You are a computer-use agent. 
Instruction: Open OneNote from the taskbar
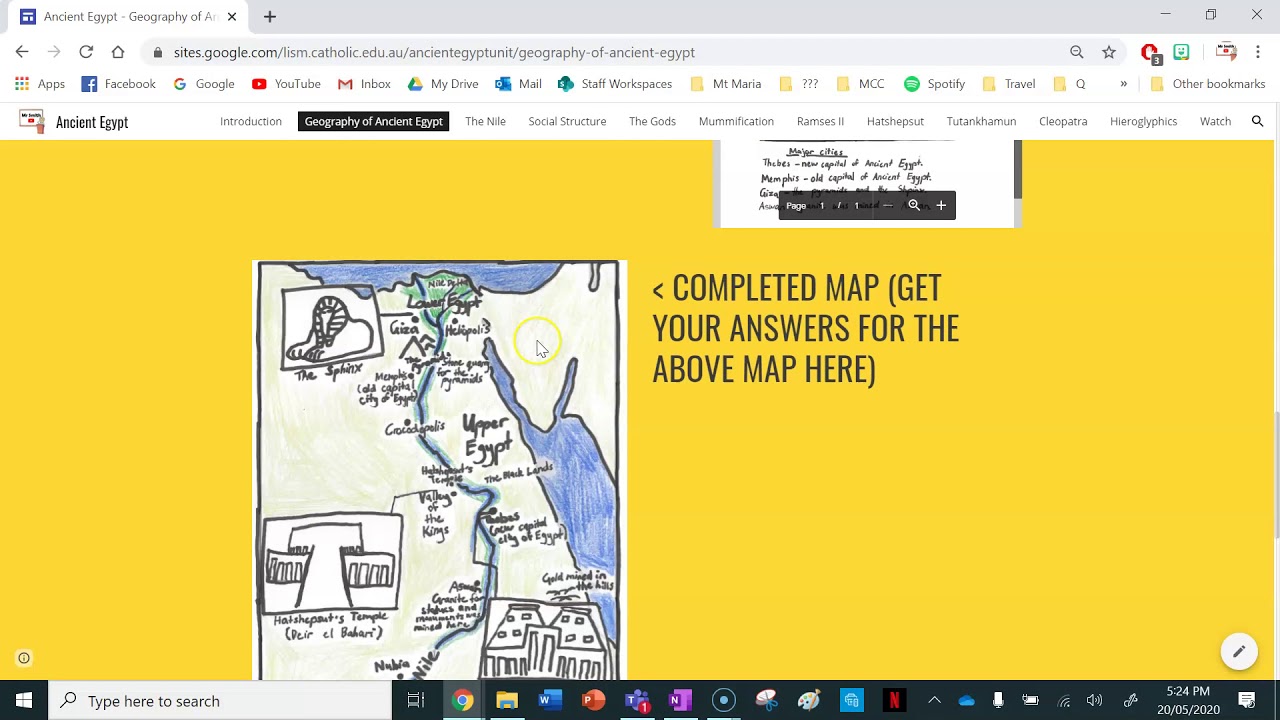tap(680, 701)
